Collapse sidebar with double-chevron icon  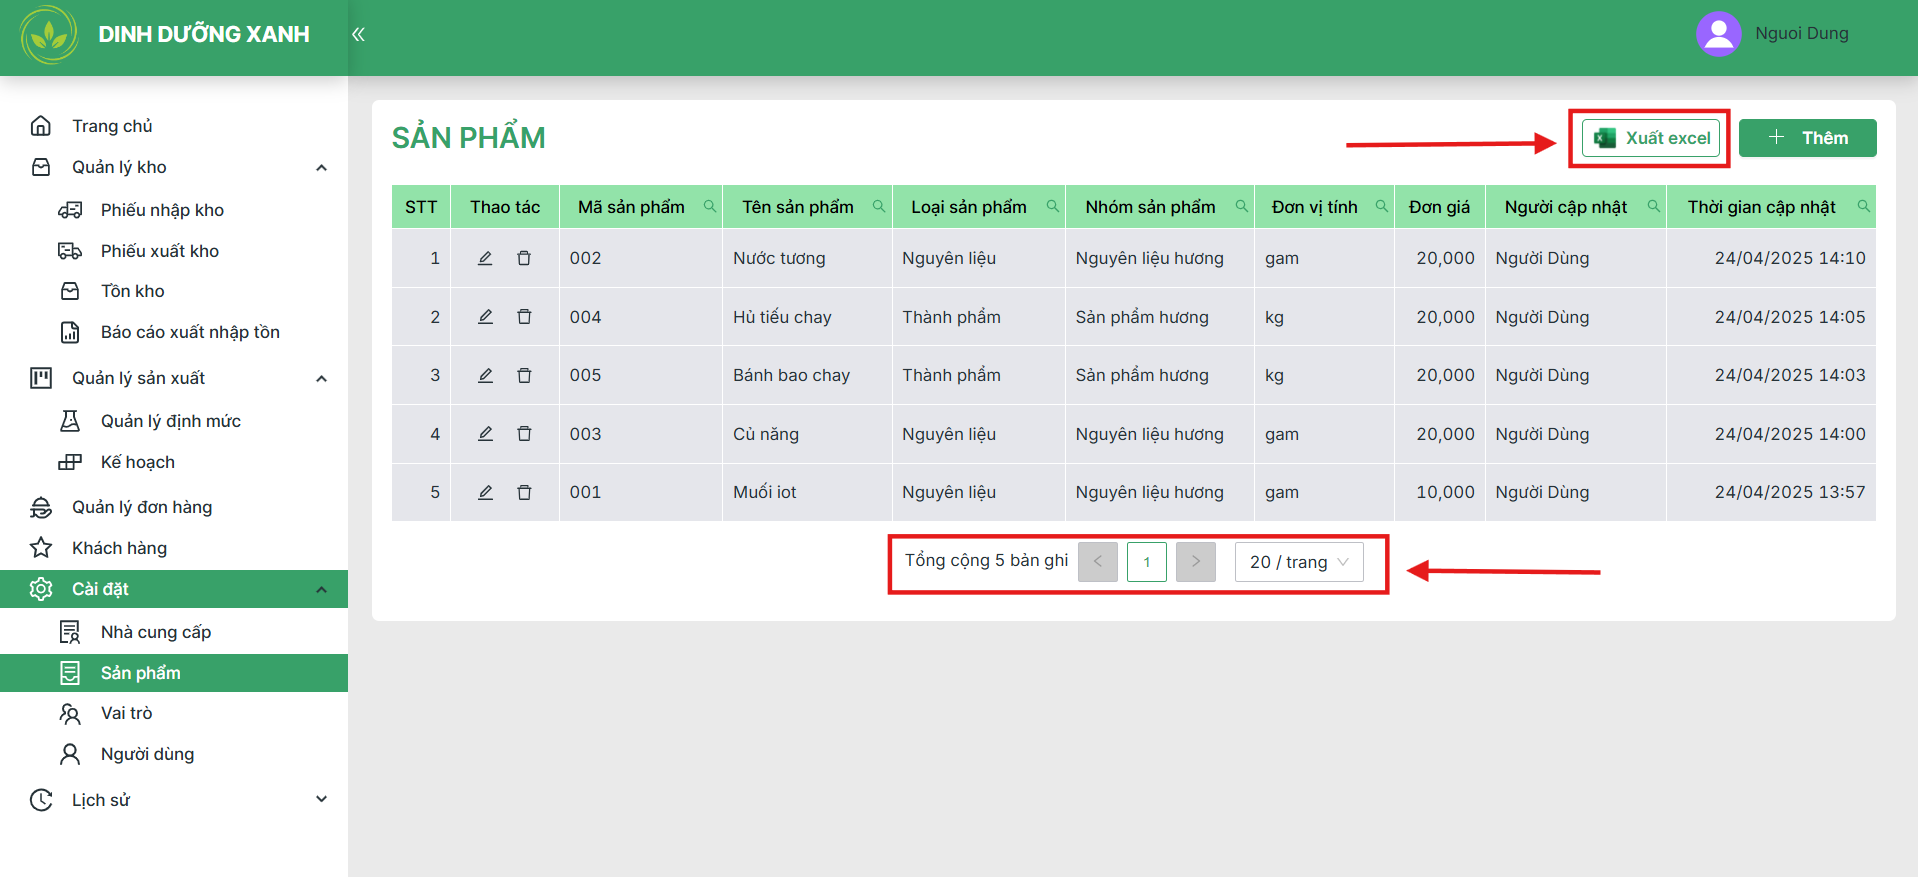tap(358, 34)
